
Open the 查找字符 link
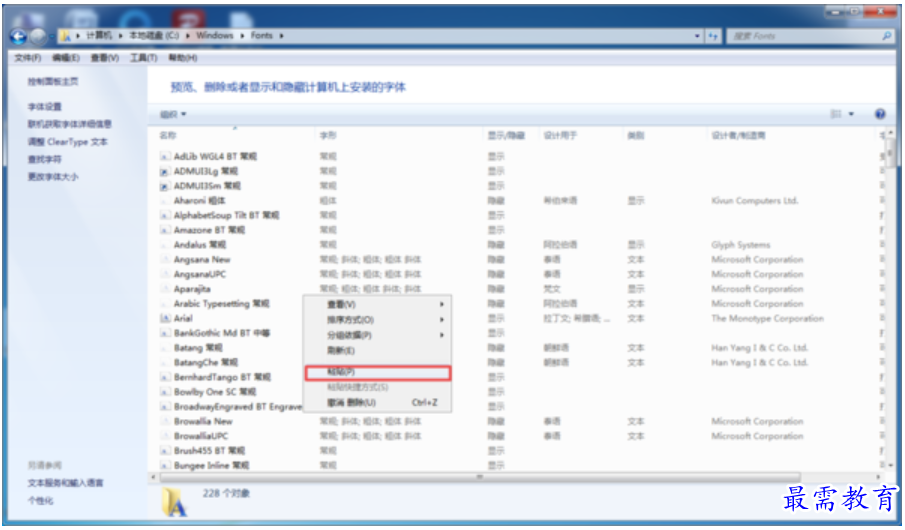pyautogui.click(x=44, y=159)
